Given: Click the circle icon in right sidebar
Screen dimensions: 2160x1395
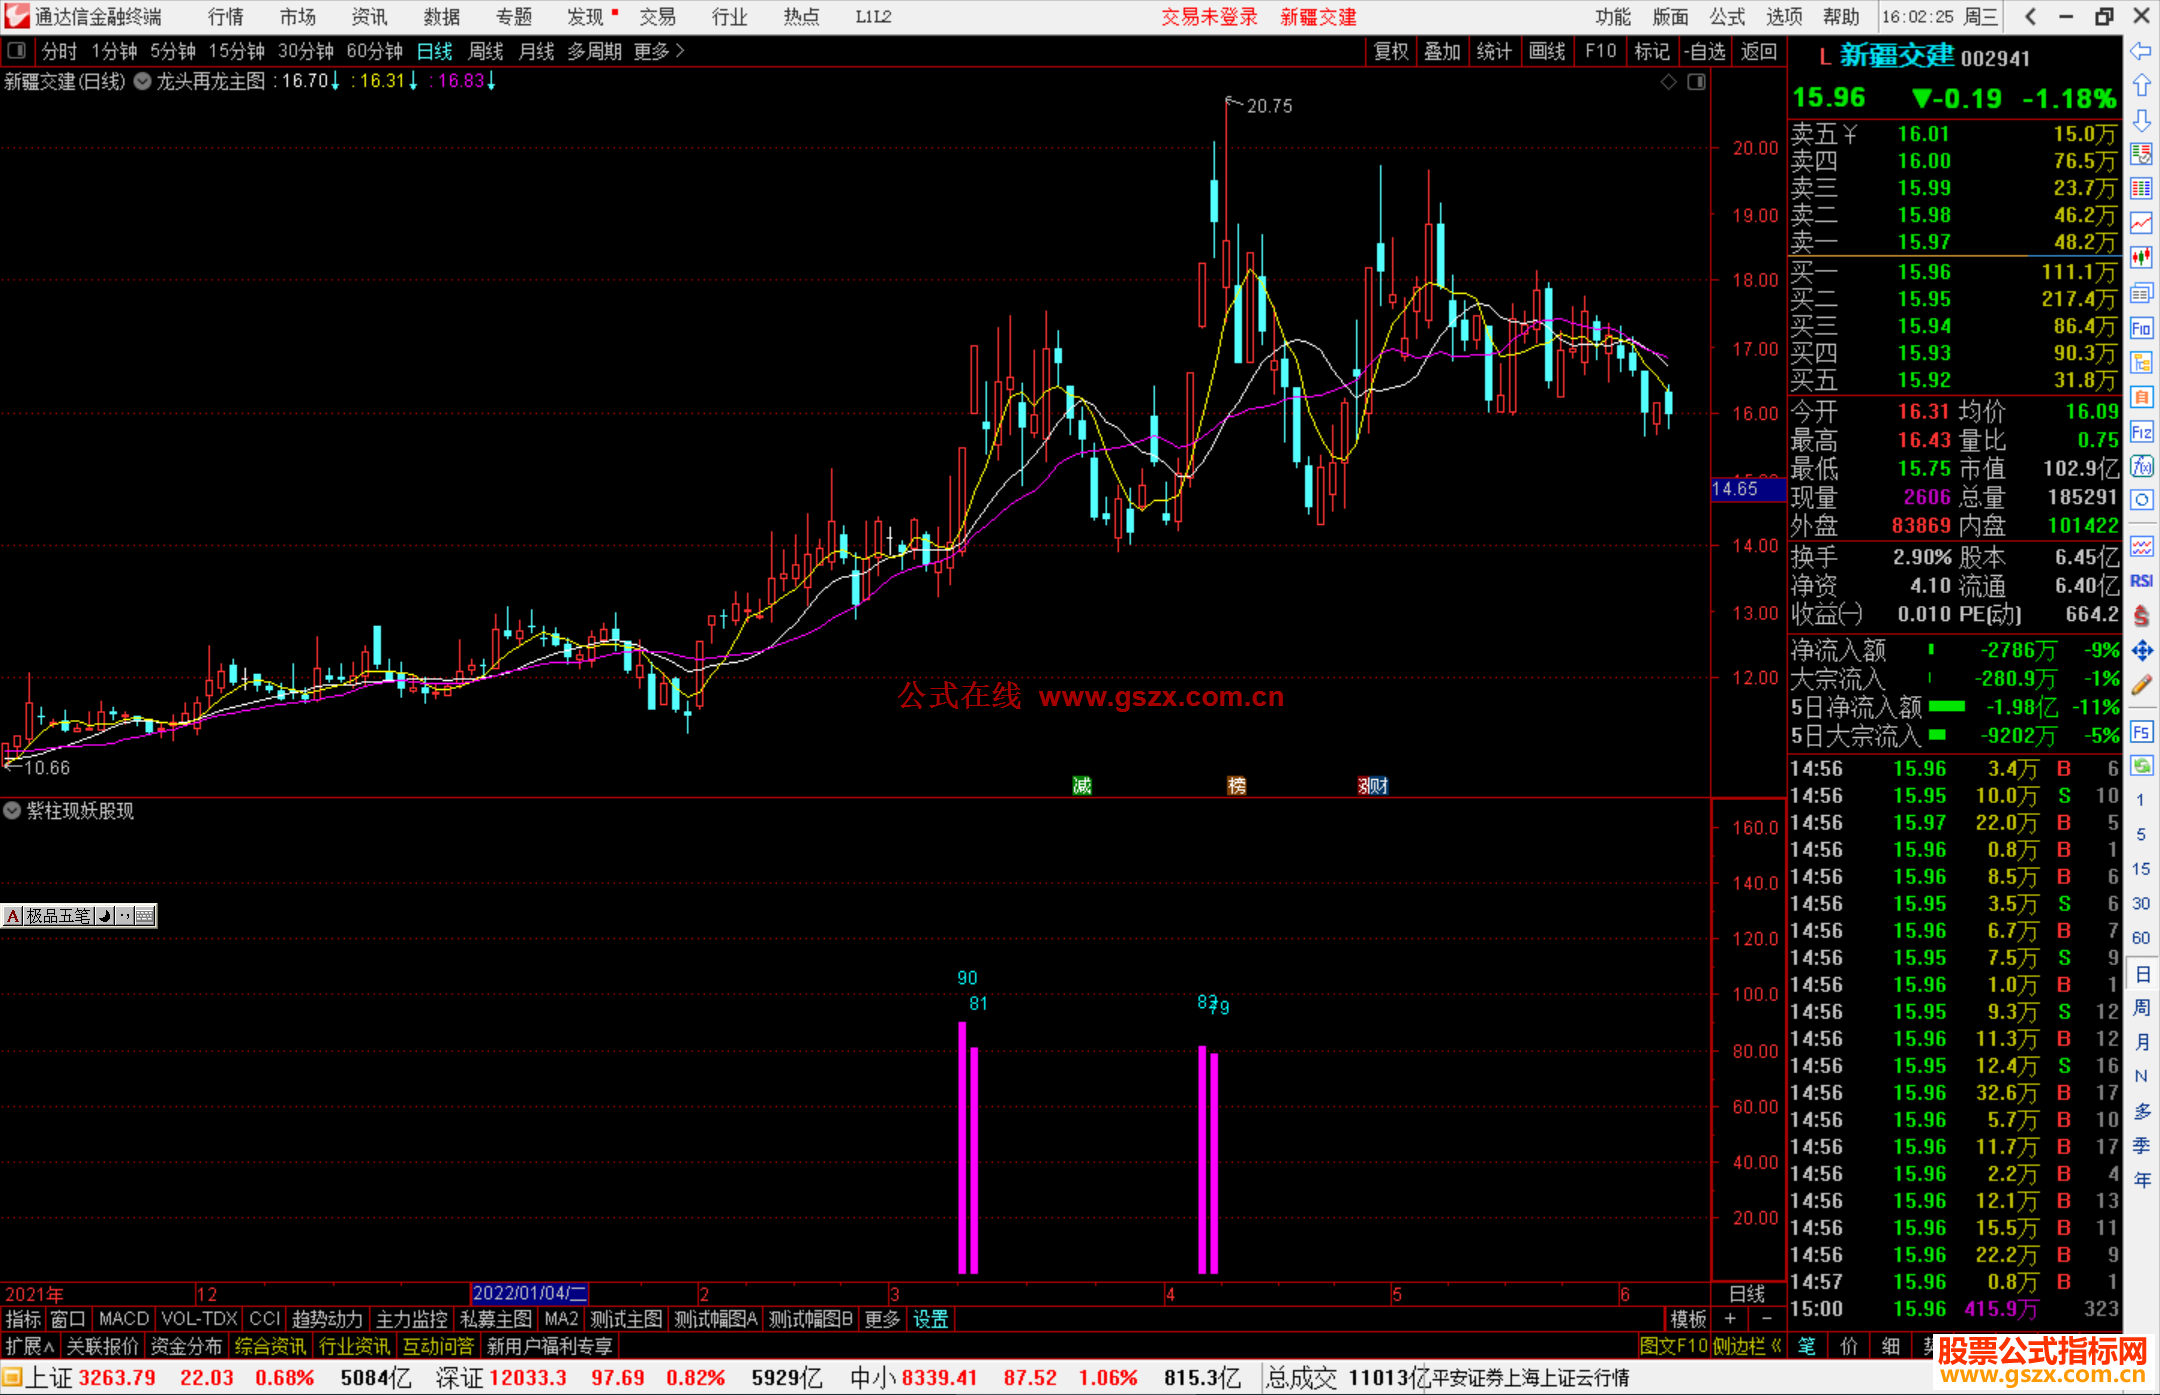Looking at the screenshot, I should point(2141,500).
